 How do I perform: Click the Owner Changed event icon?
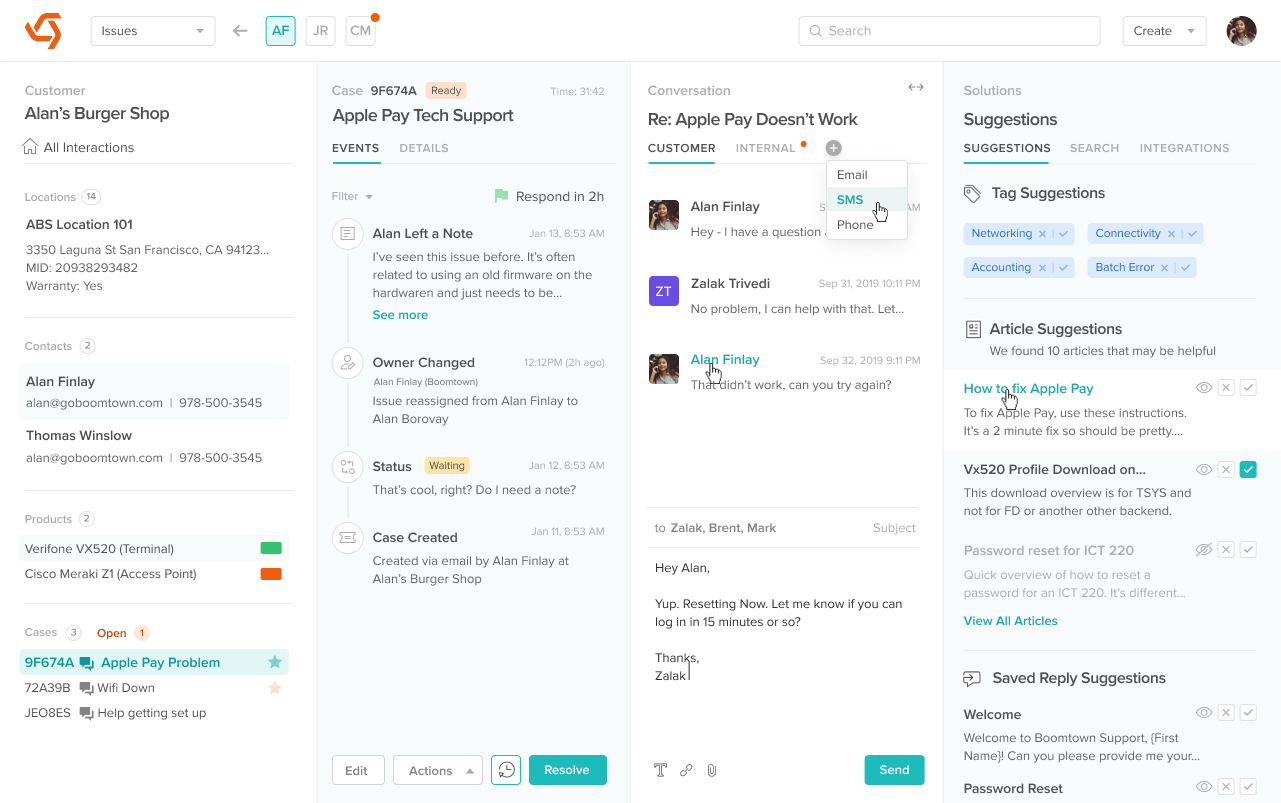tap(347, 363)
